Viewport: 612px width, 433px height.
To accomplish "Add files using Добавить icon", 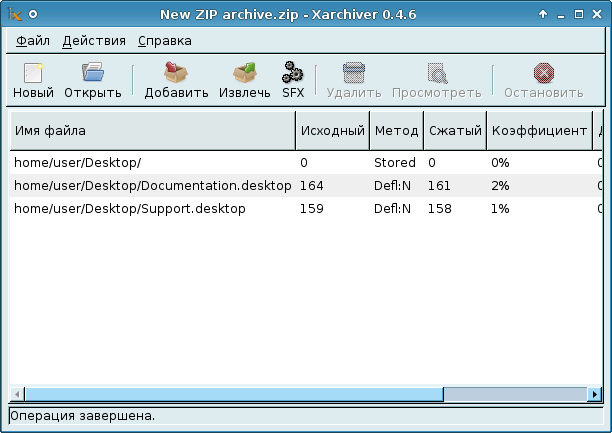I will pos(176,74).
